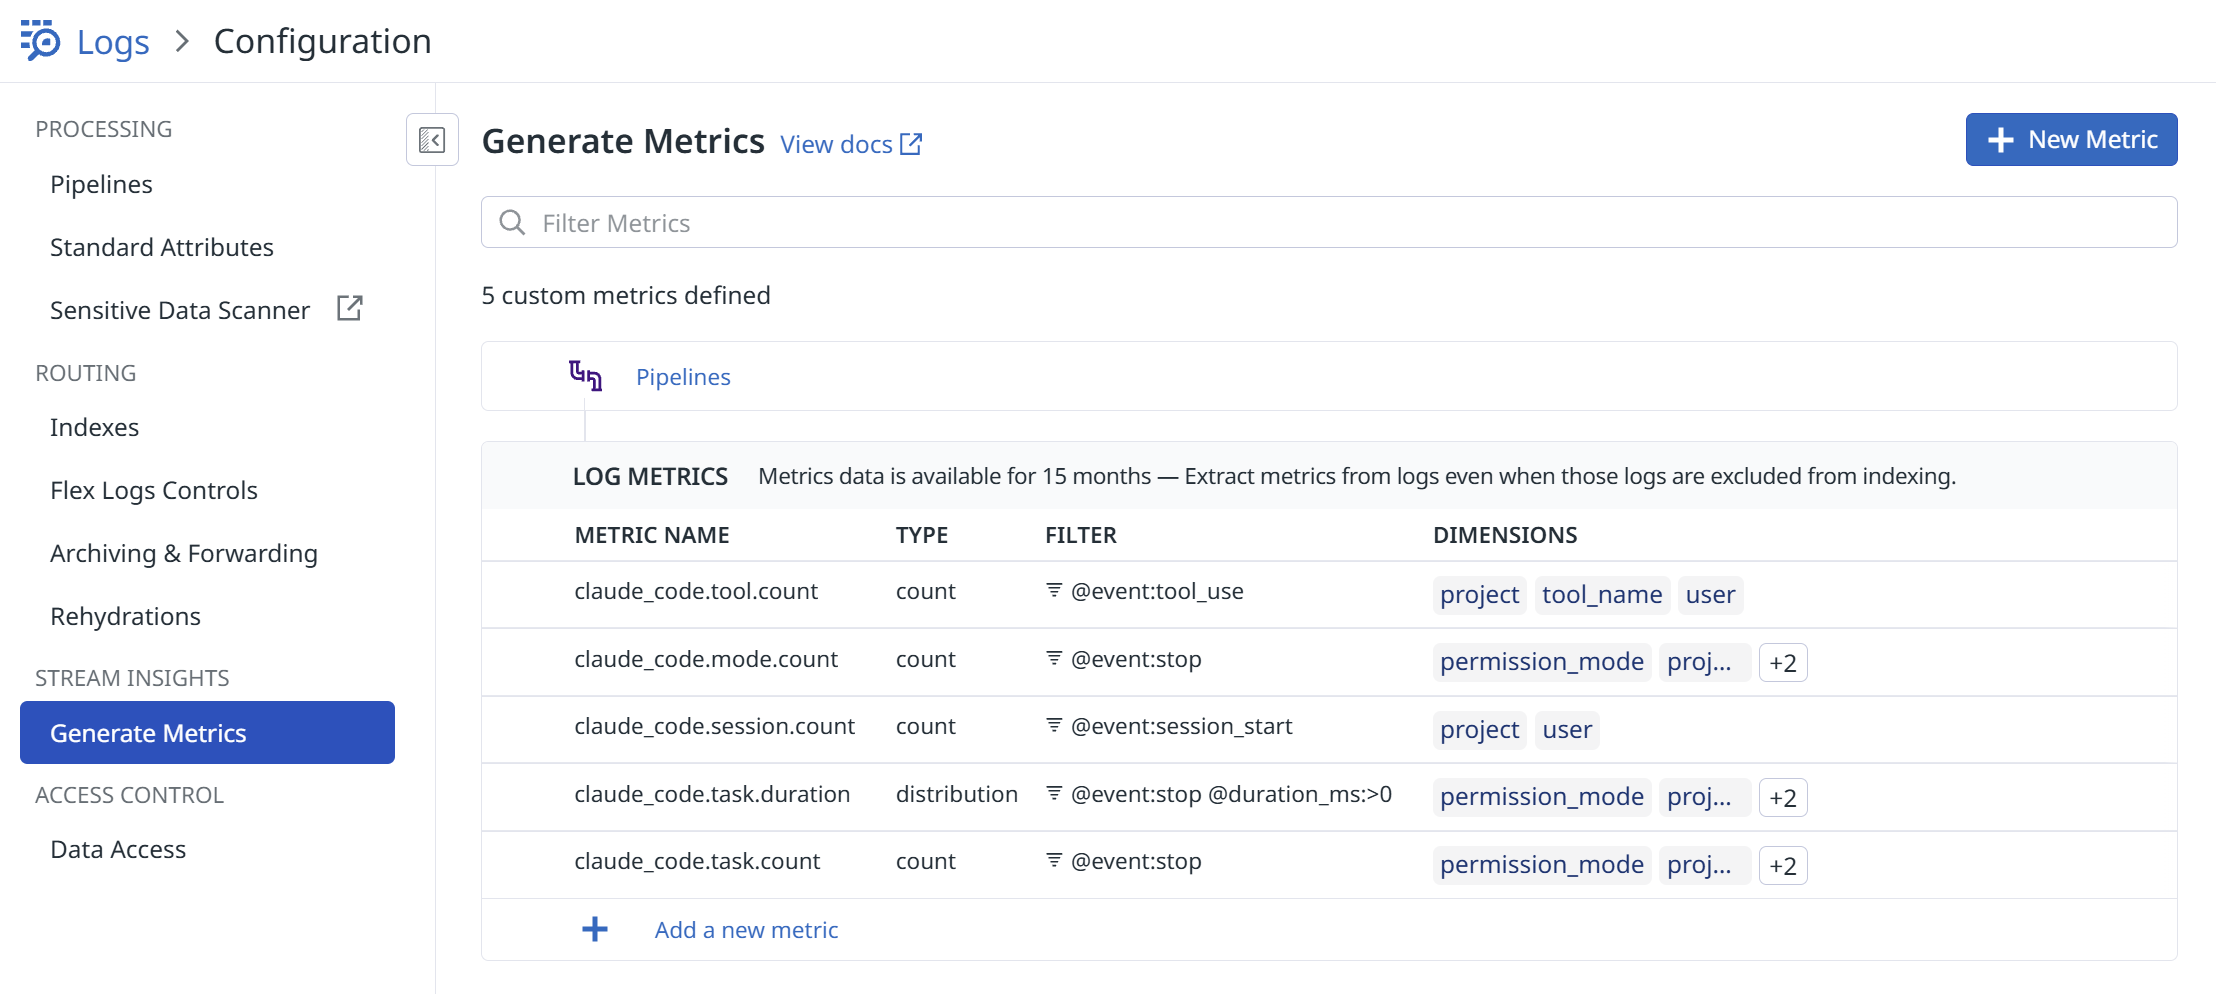Show the +2 extra dimensions on claude_code.task.count
Image resolution: width=2216 pixels, height=994 pixels.
click(x=1783, y=865)
